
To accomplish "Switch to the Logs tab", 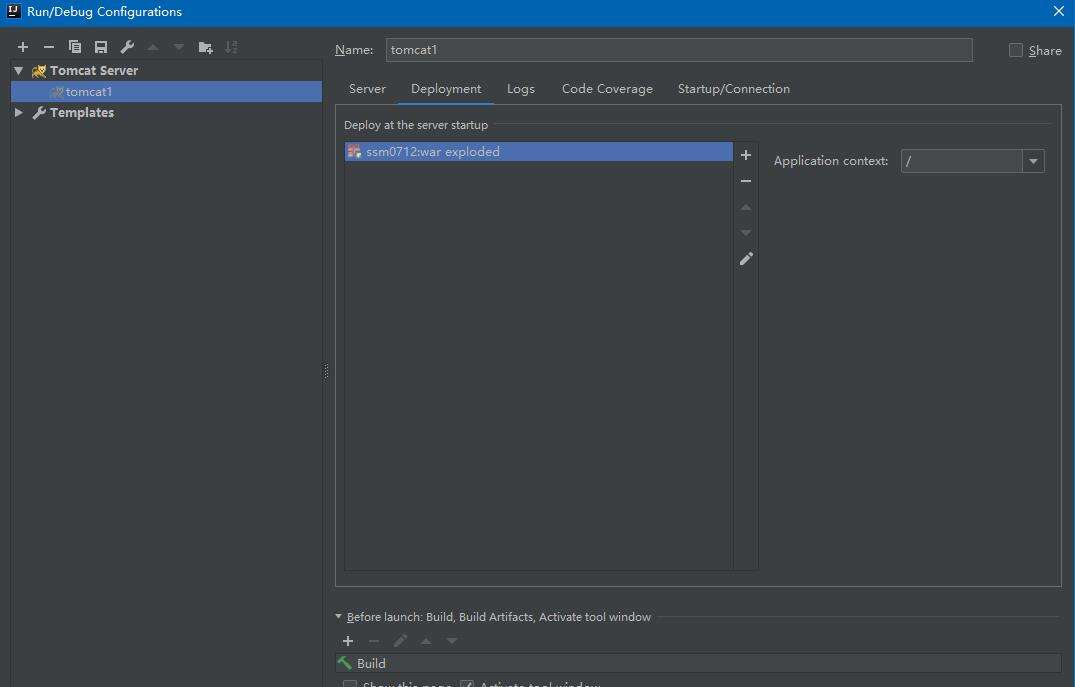I will click(x=520, y=88).
